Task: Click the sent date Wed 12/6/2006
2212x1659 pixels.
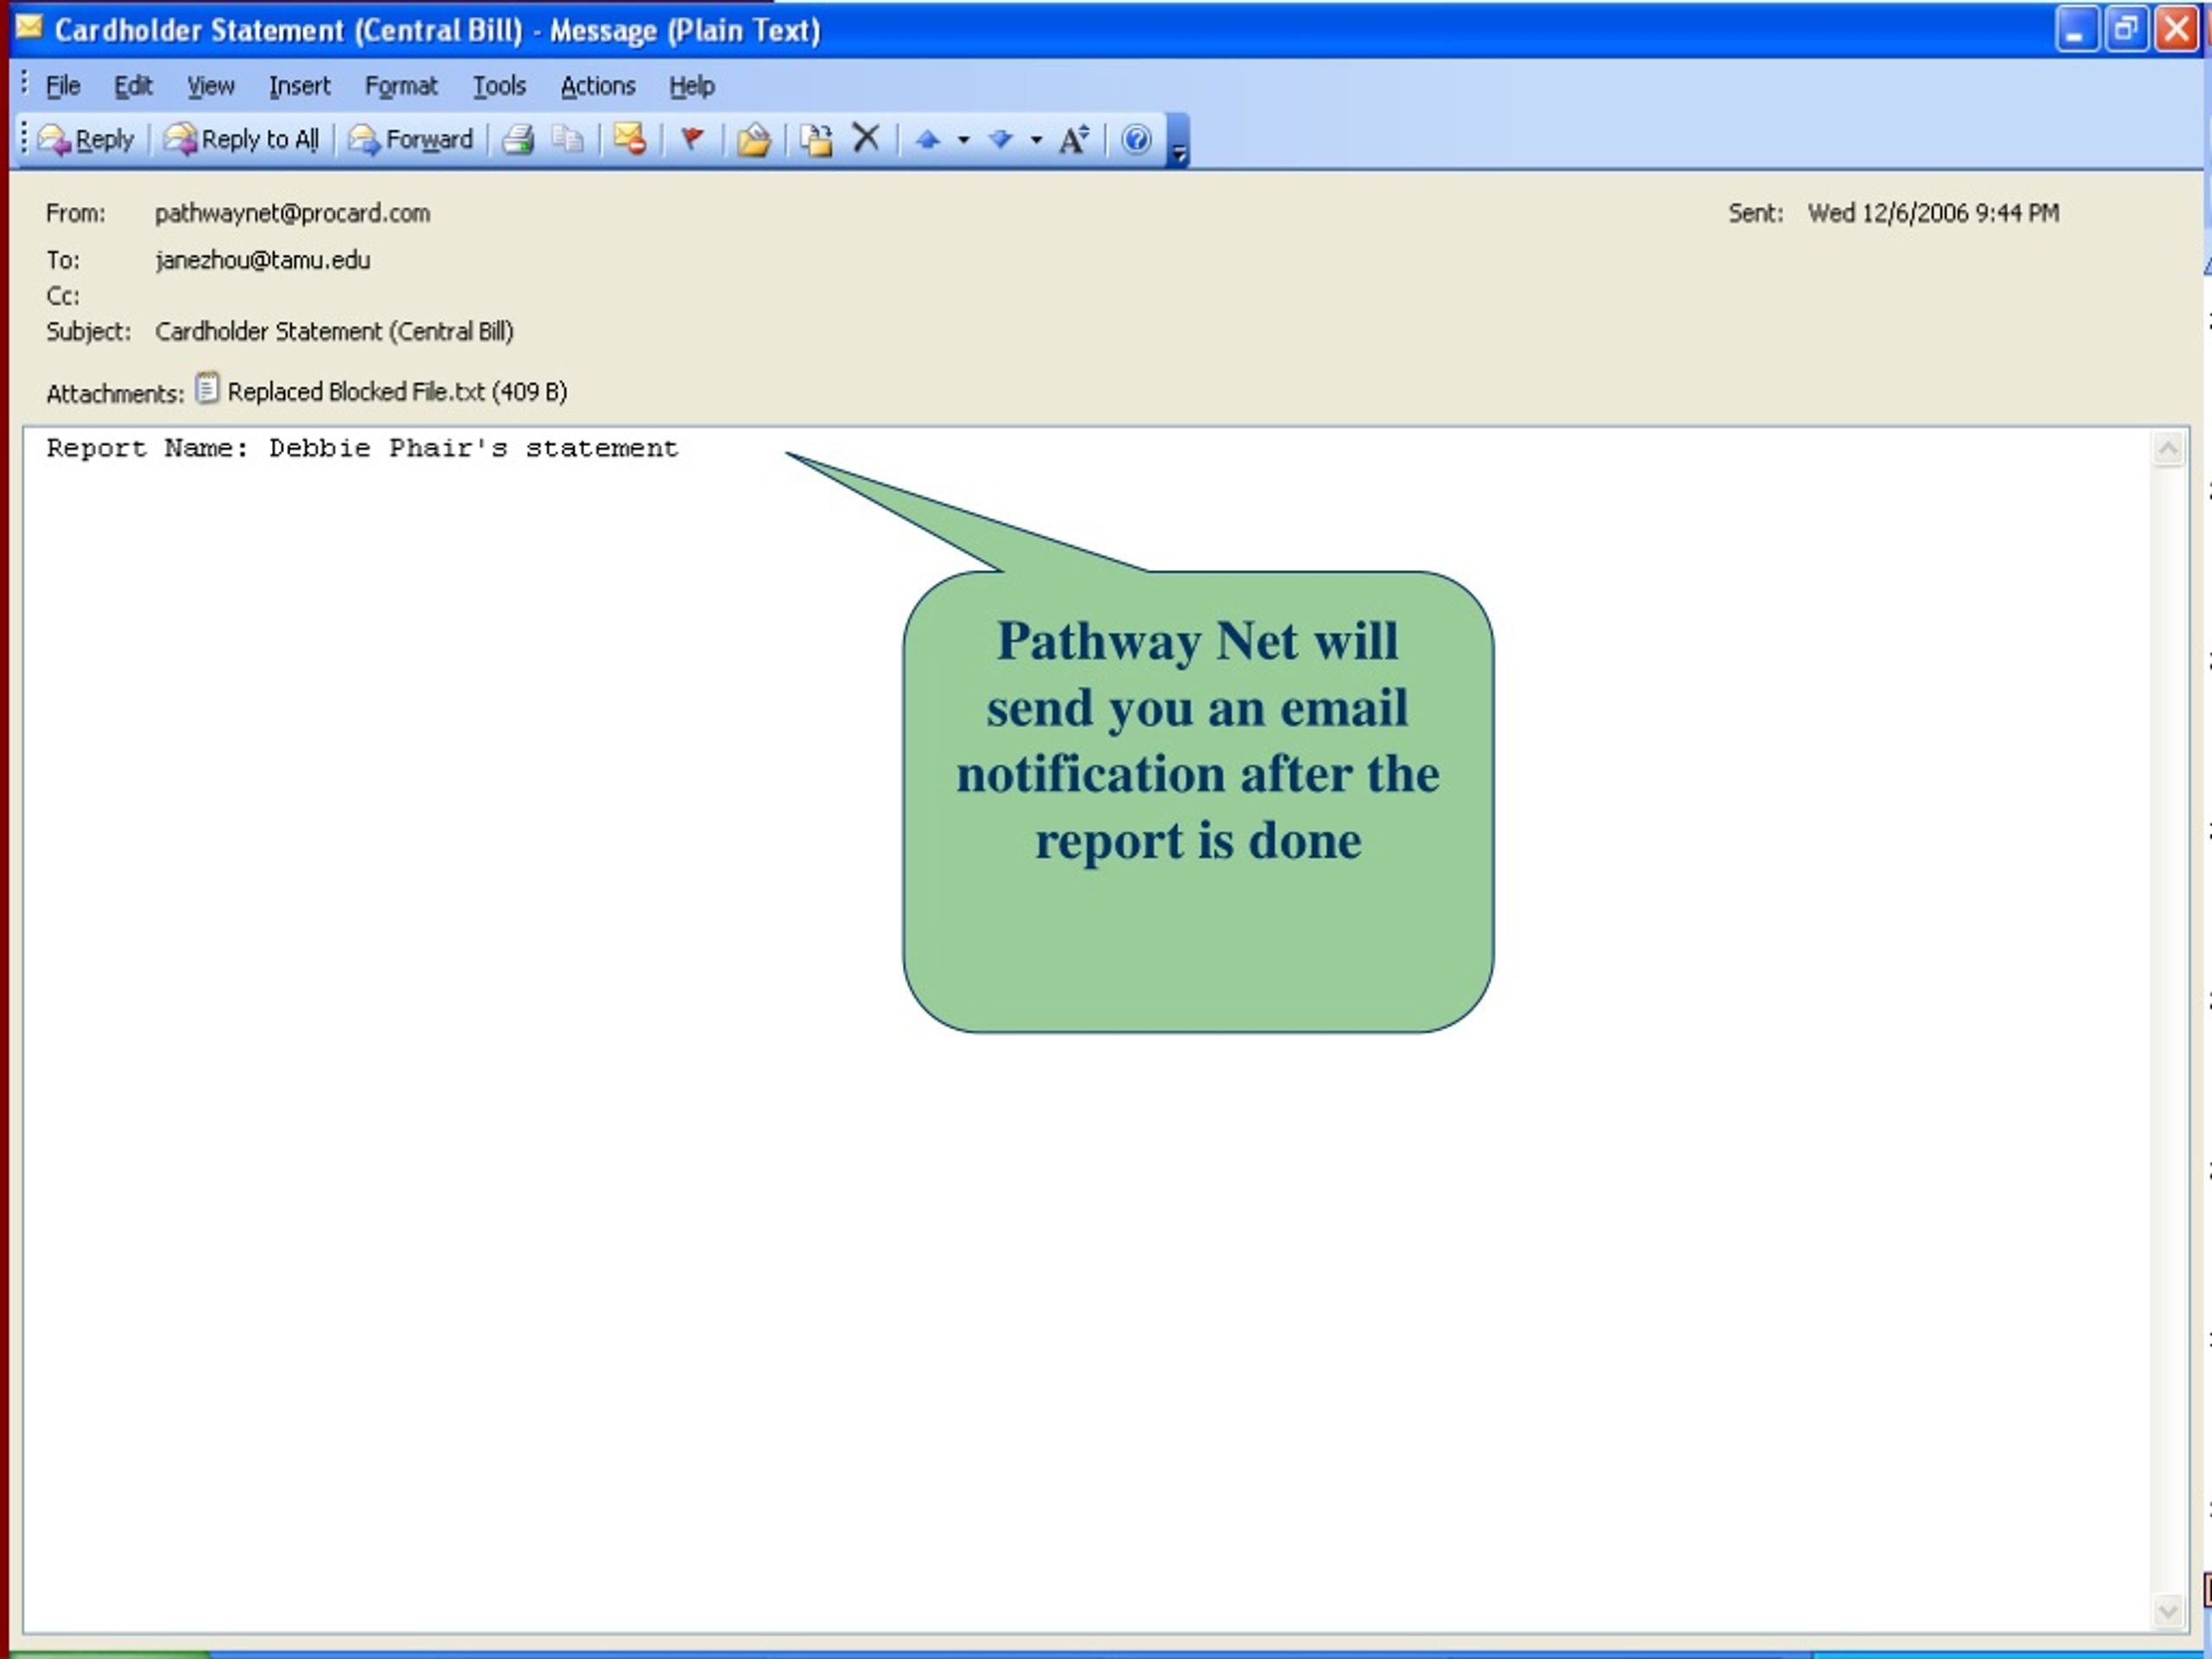Action: pos(1933,213)
